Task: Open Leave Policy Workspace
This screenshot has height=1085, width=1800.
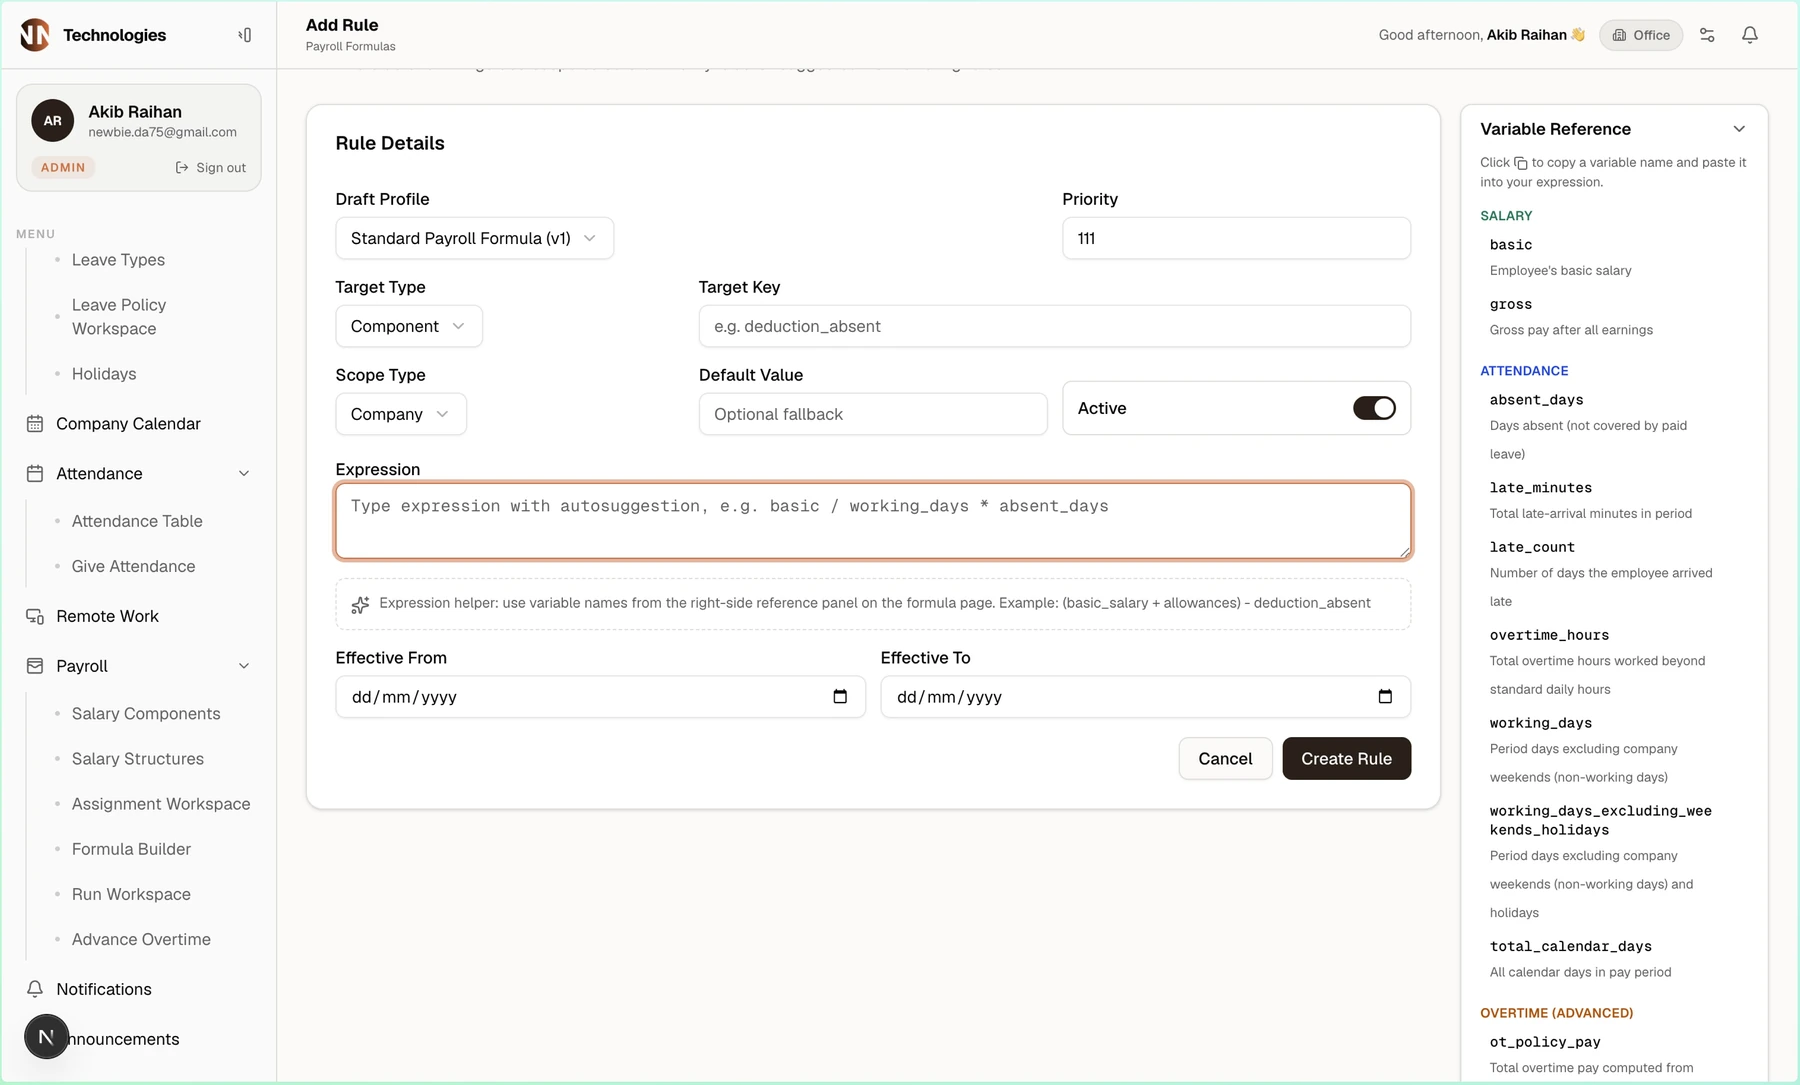Action: [x=119, y=317]
